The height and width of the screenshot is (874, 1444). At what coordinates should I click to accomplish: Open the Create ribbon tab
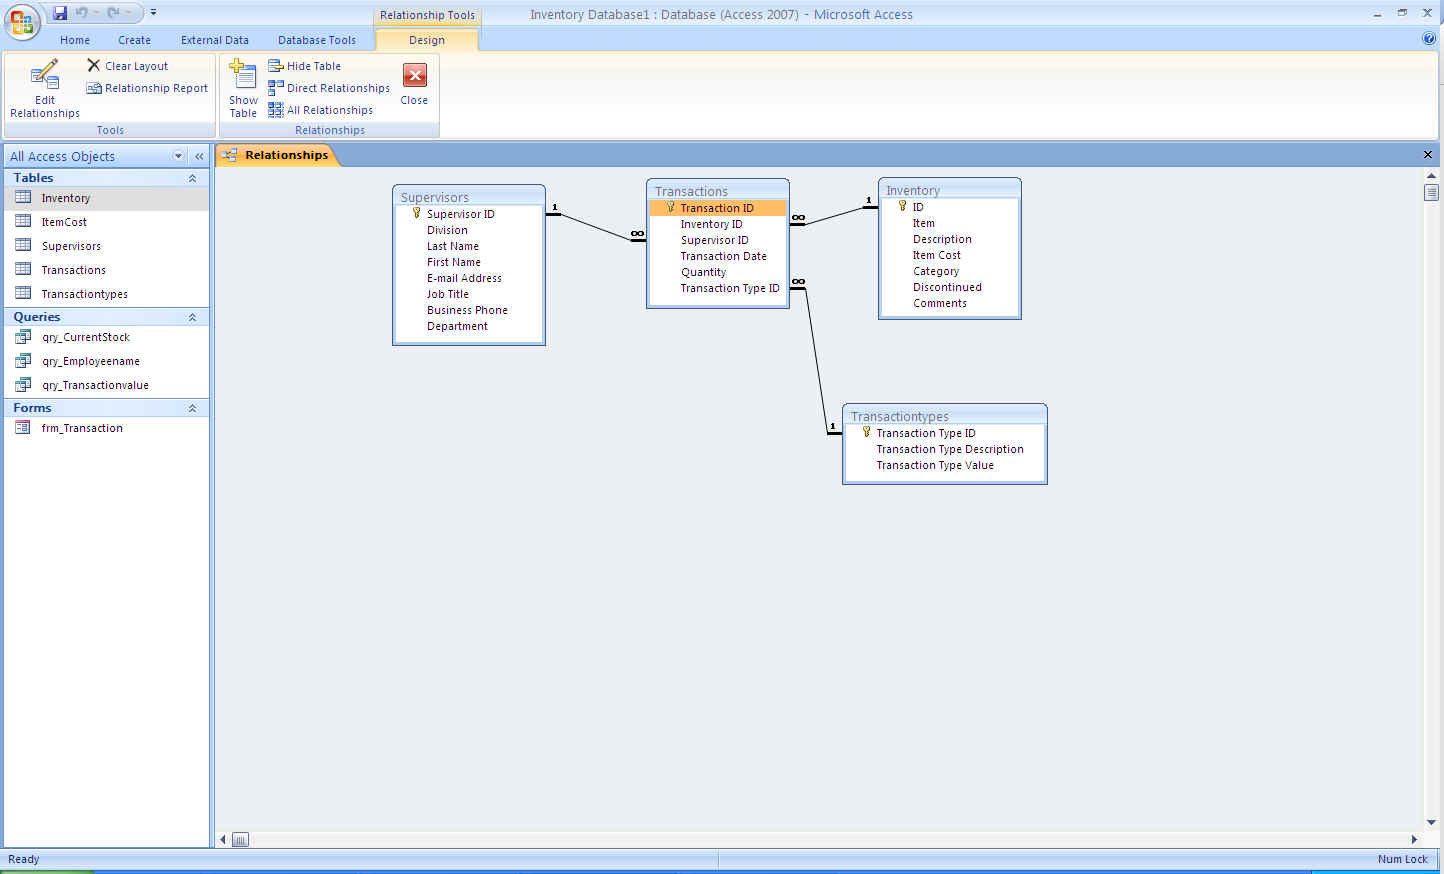click(x=134, y=40)
